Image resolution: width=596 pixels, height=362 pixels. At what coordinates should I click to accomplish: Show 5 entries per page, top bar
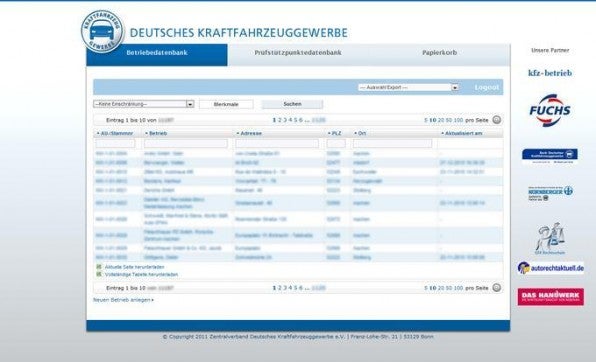tap(426, 120)
